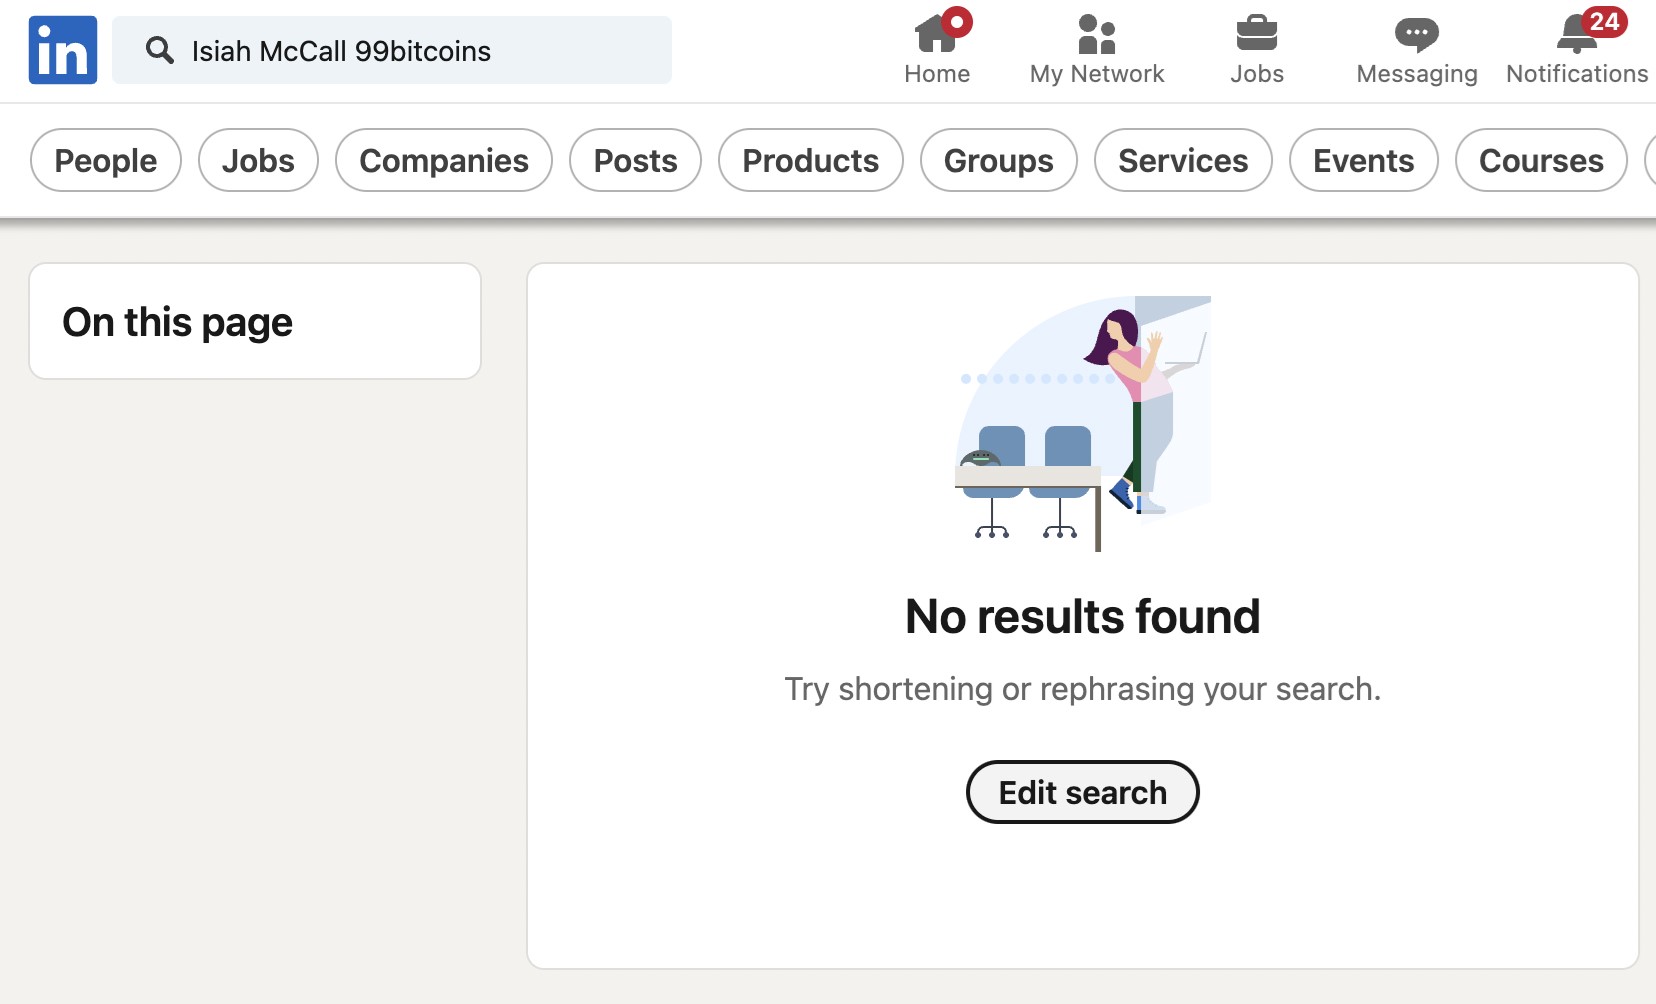Screen dimensions: 1656x1004
Task: Click the Try shortening or rephrasing text
Action: (x=1083, y=689)
